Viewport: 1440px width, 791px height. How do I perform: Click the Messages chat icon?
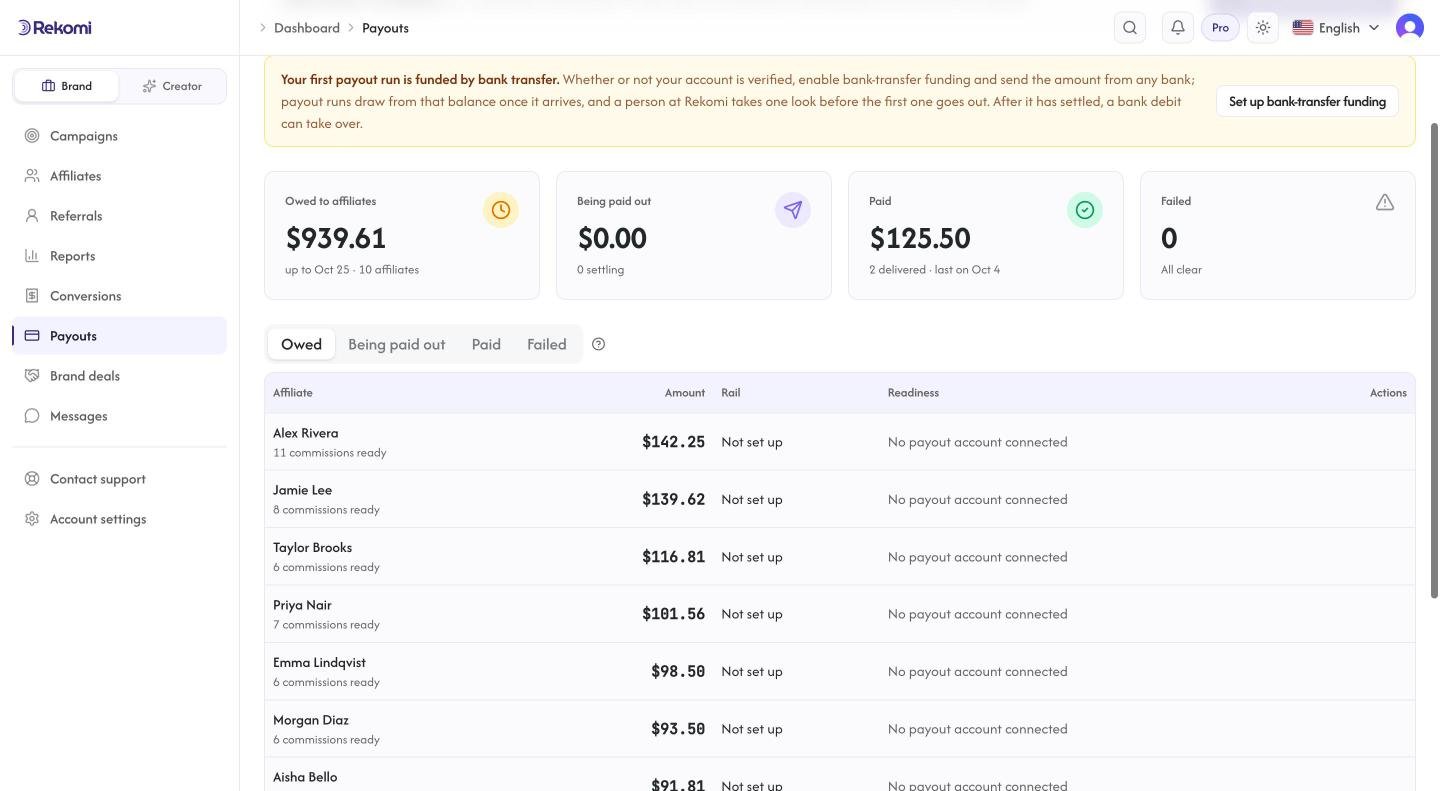32,416
